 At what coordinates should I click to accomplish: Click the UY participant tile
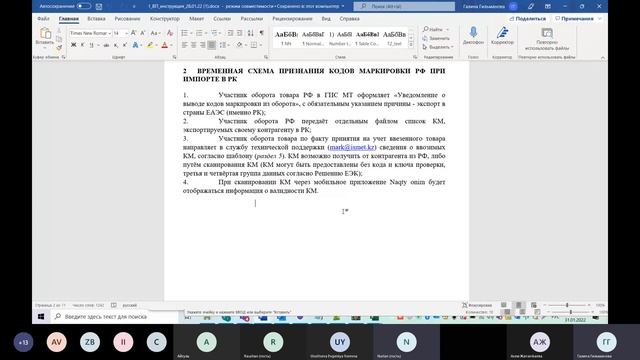click(x=340, y=342)
